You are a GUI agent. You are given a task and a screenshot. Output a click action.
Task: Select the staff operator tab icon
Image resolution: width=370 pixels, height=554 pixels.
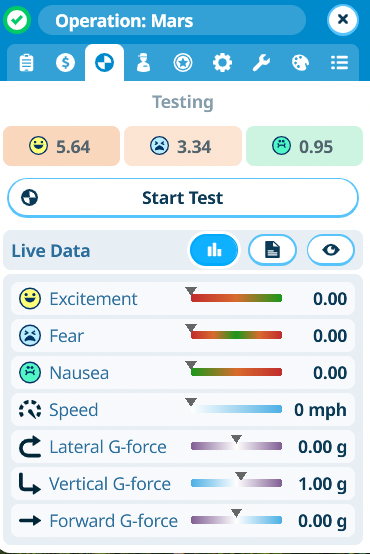[x=143, y=63]
